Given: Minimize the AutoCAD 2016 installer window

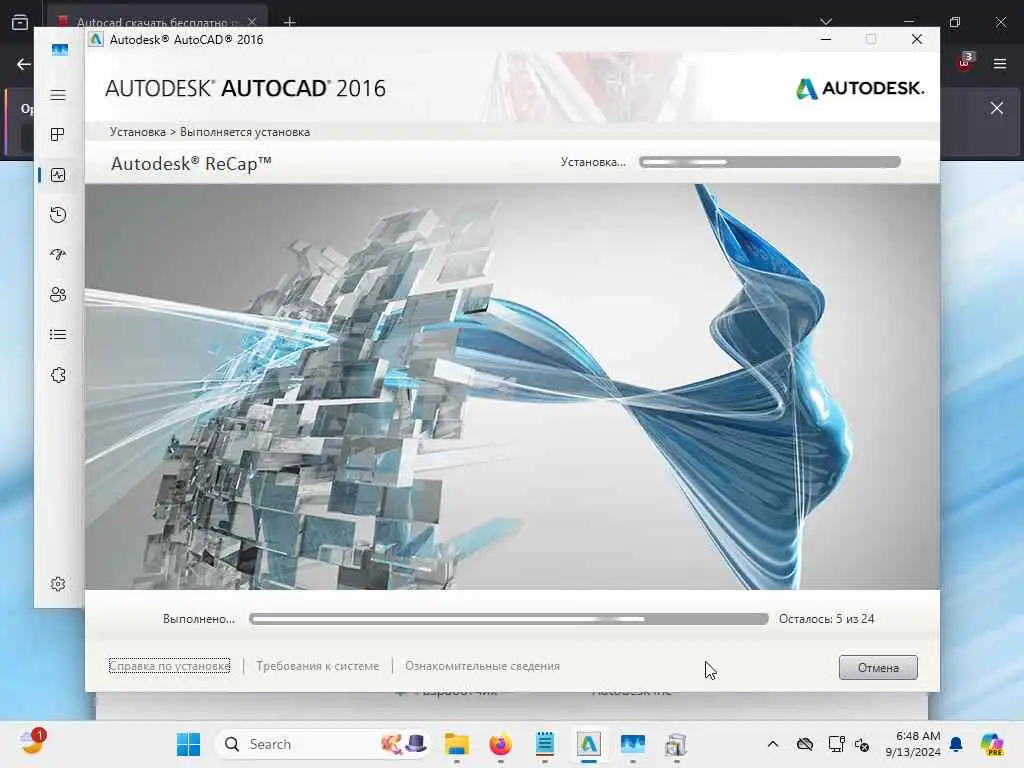Looking at the screenshot, I should click(x=825, y=39).
